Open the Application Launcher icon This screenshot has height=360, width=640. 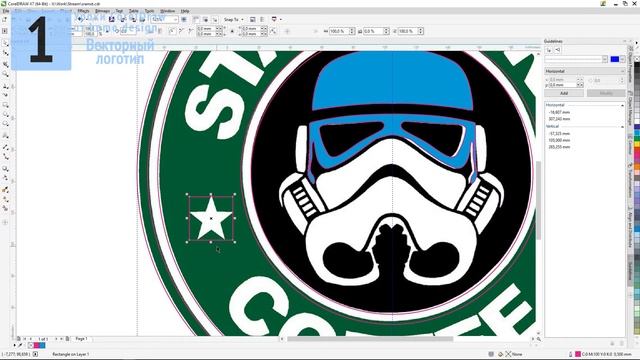275,19
